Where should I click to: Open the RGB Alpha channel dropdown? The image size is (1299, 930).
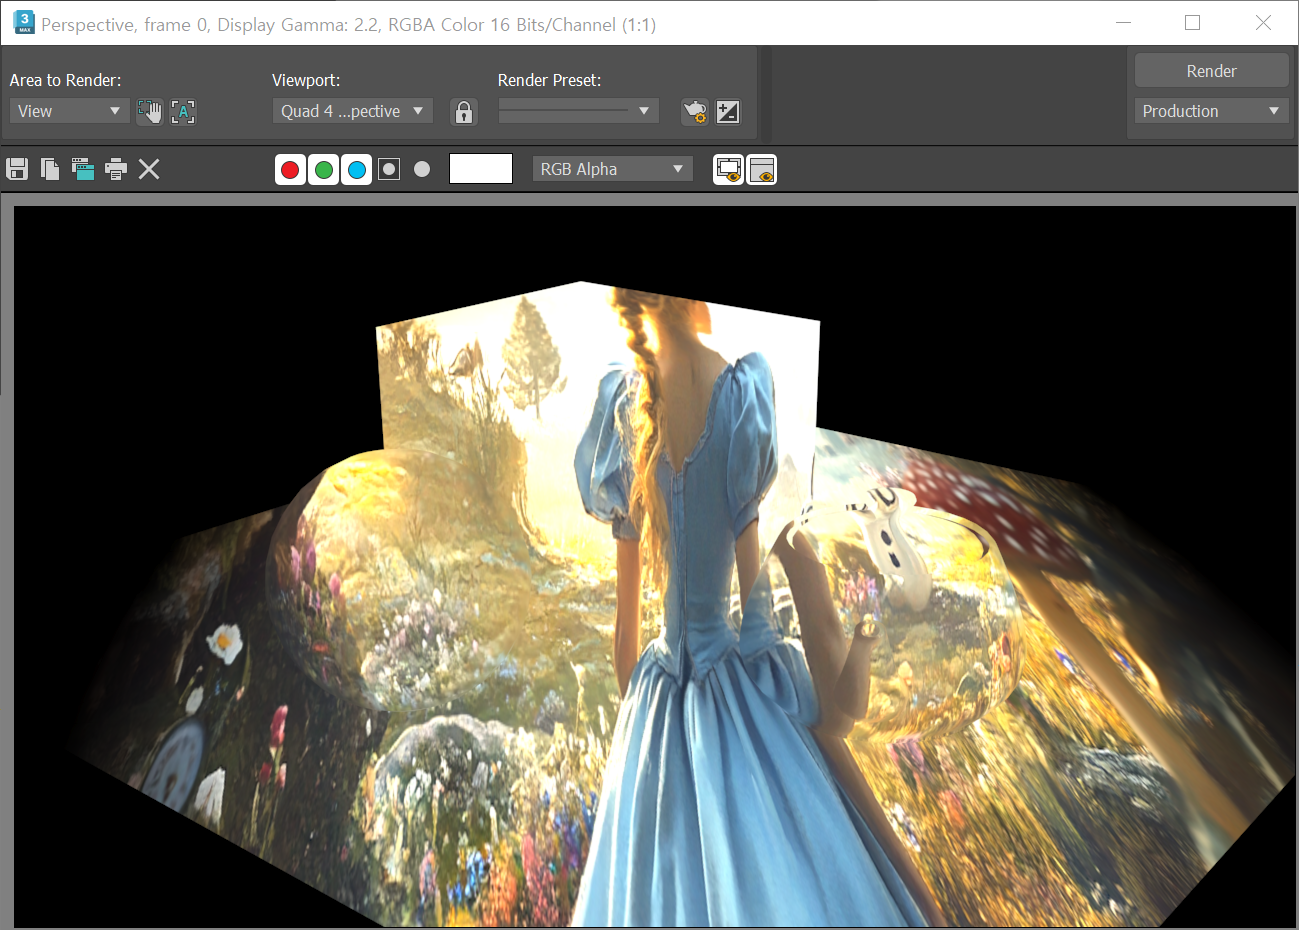(x=612, y=169)
